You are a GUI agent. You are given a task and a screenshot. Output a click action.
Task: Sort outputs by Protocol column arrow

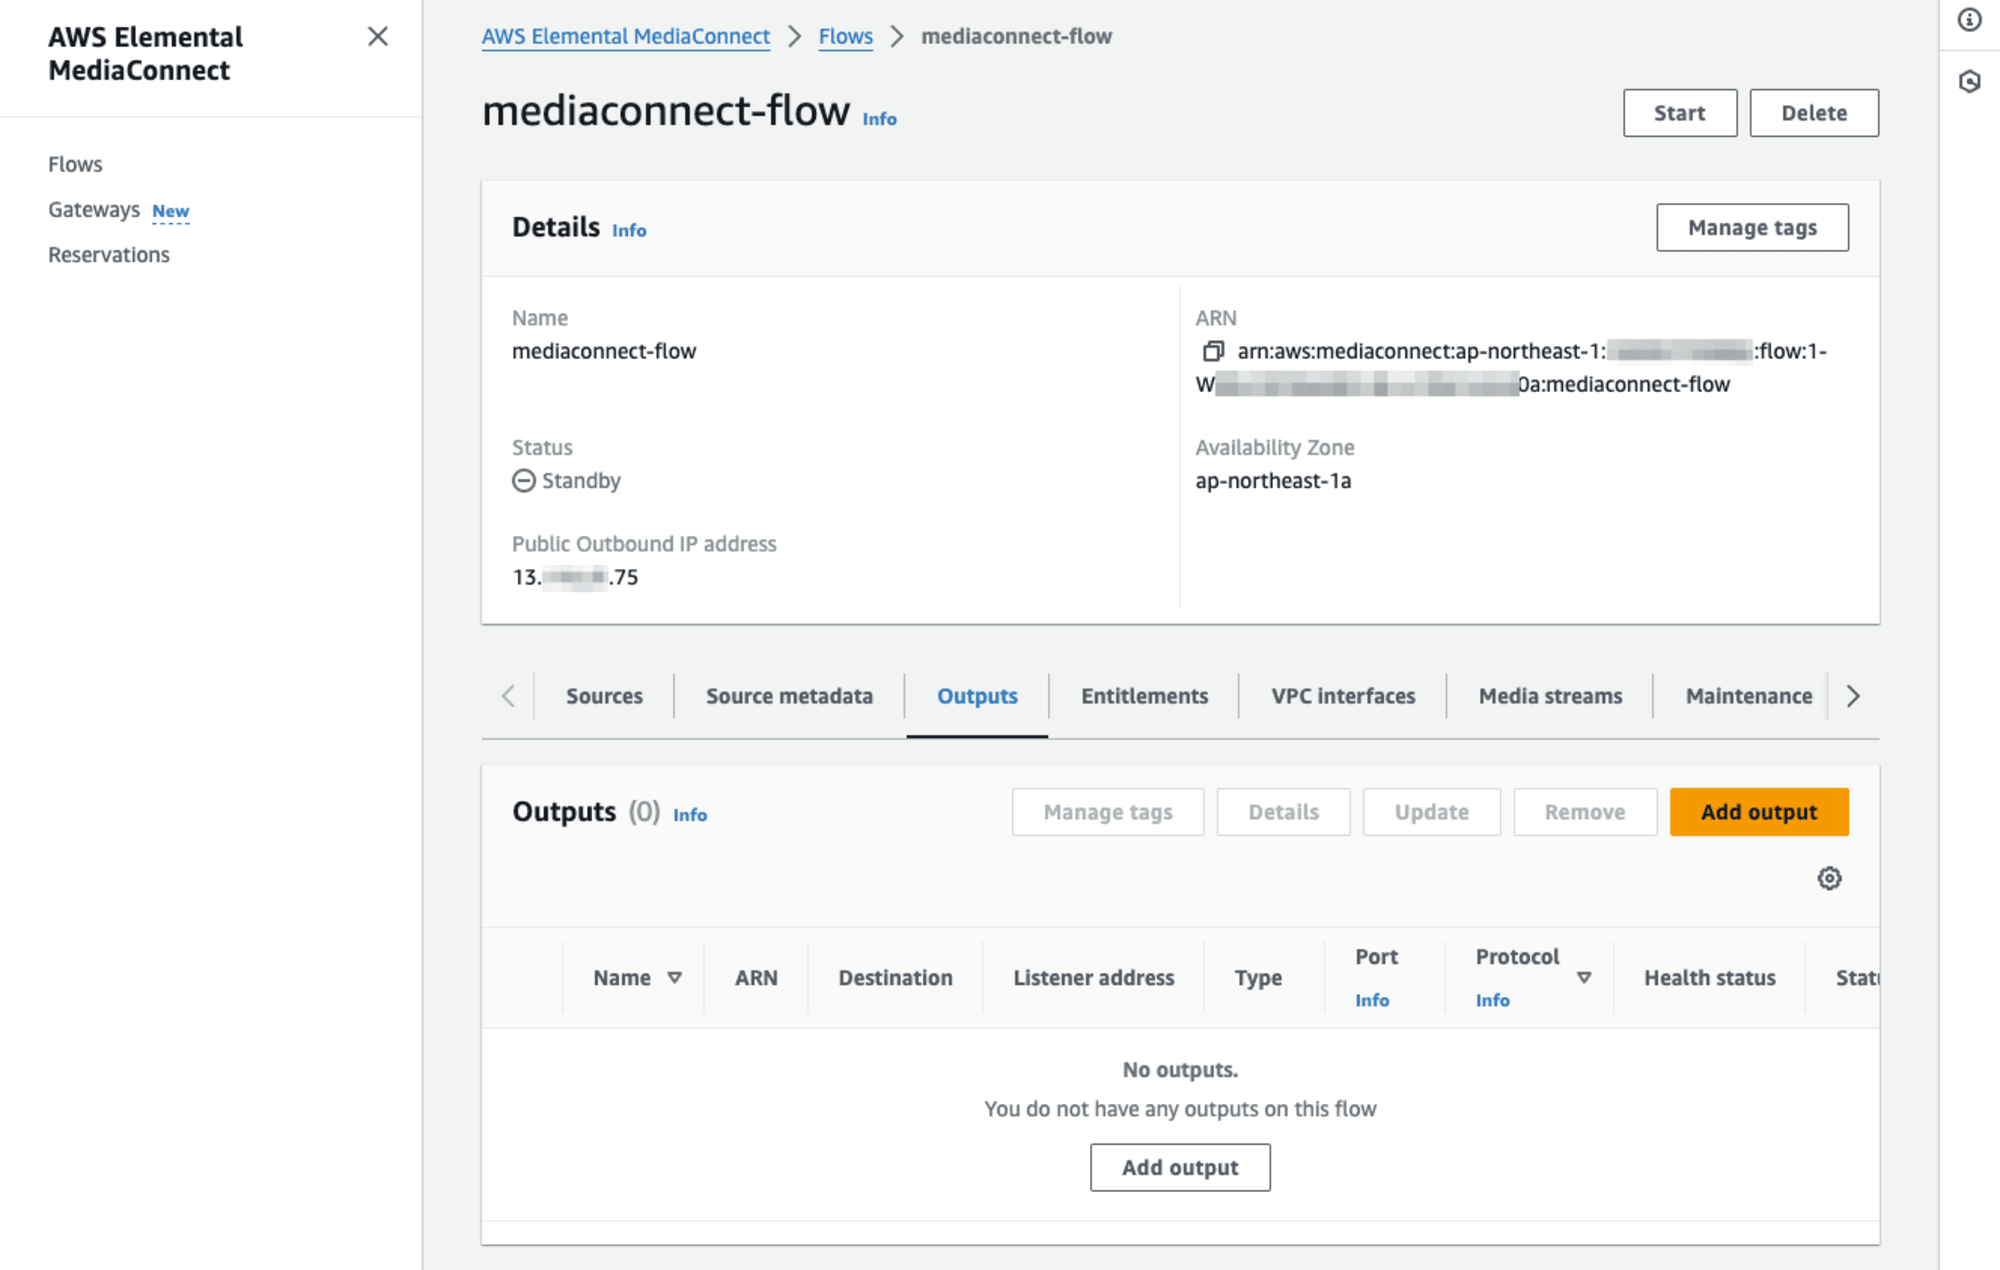coord(1584,978)
